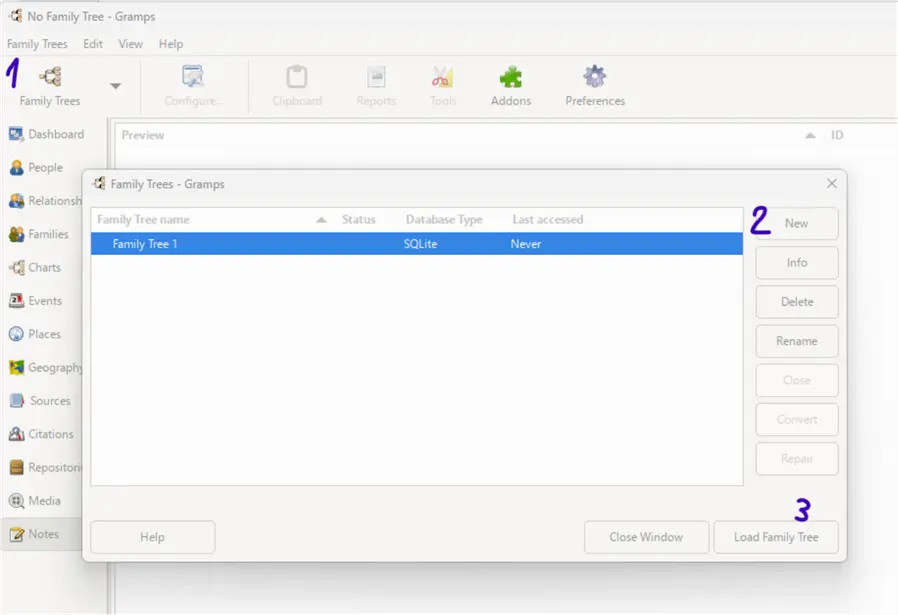Screen dimensions: 898x615
Task: Open the Family Trees menu
Action: pos(37,44)
